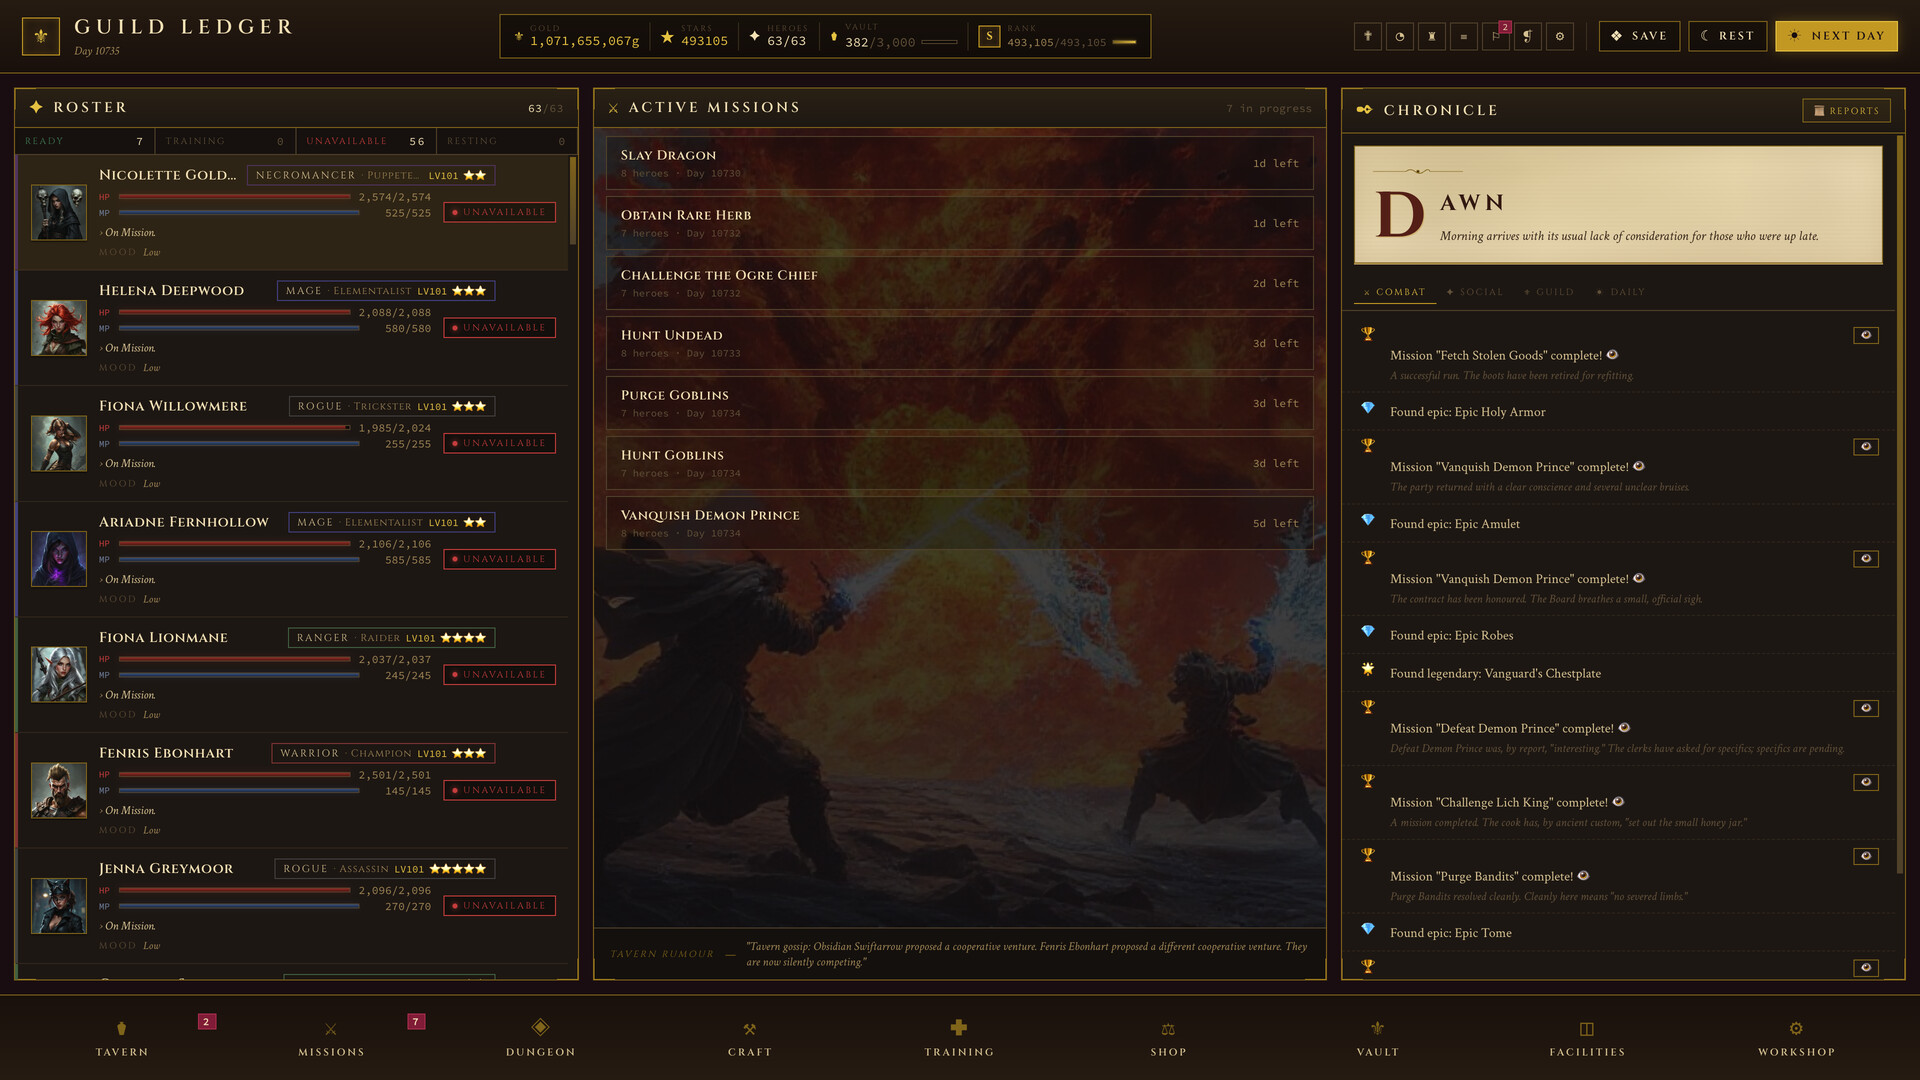Screen dimensions: 1920x1080
Task: Toggle eye button for Defeat Demon Prince entry
Action: click(x=1866, y=708)
